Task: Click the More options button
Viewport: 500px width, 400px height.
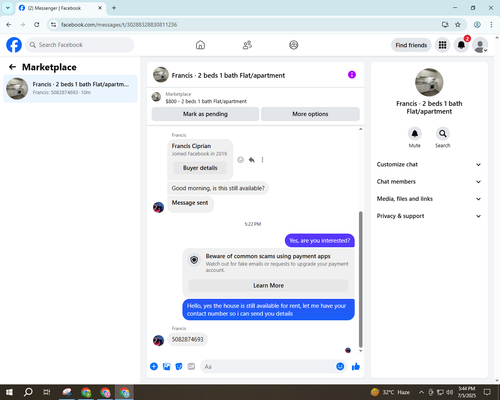Action: pos(310,114)
